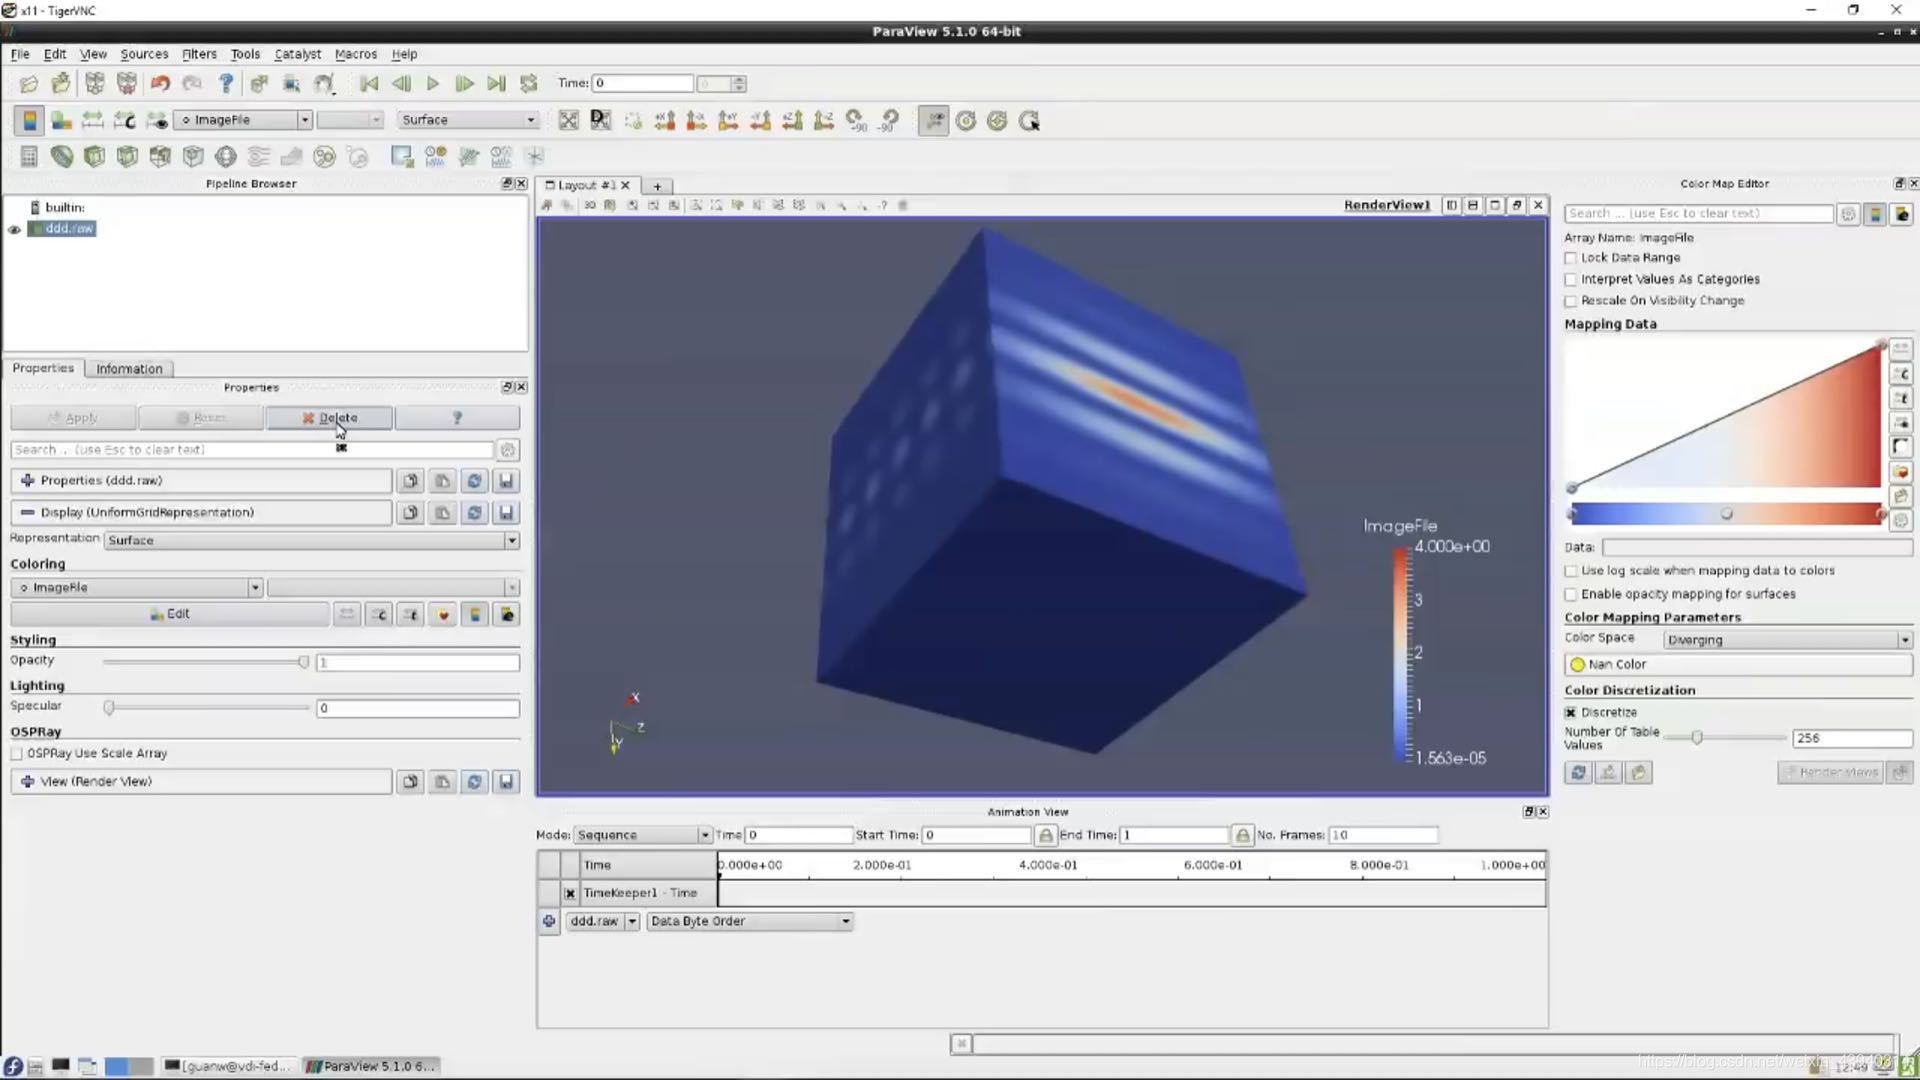1920x1080 pixels.
Task: Open the Sources menu
Action: (144, 54)
